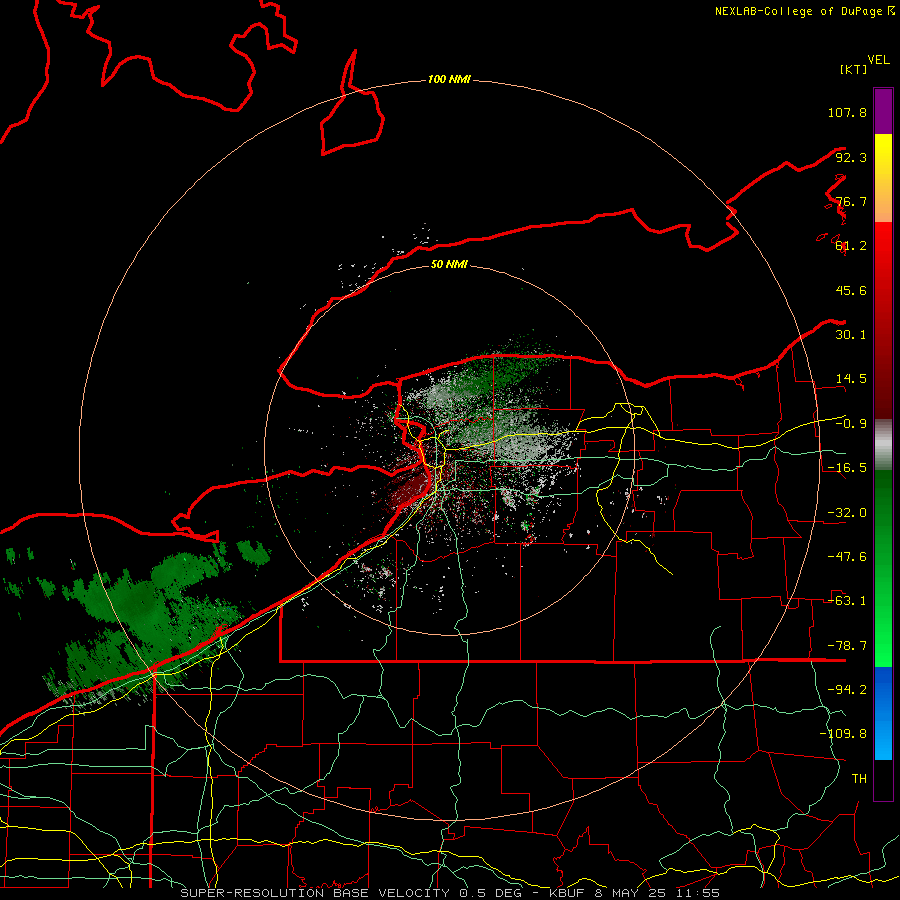Select the 50 NMI range ring label

coord(449,264)
